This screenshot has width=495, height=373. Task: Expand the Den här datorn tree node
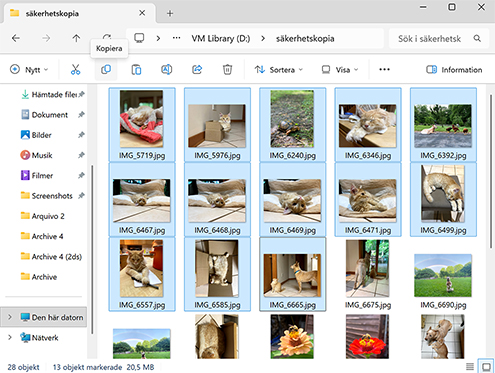tap(10, 317)
